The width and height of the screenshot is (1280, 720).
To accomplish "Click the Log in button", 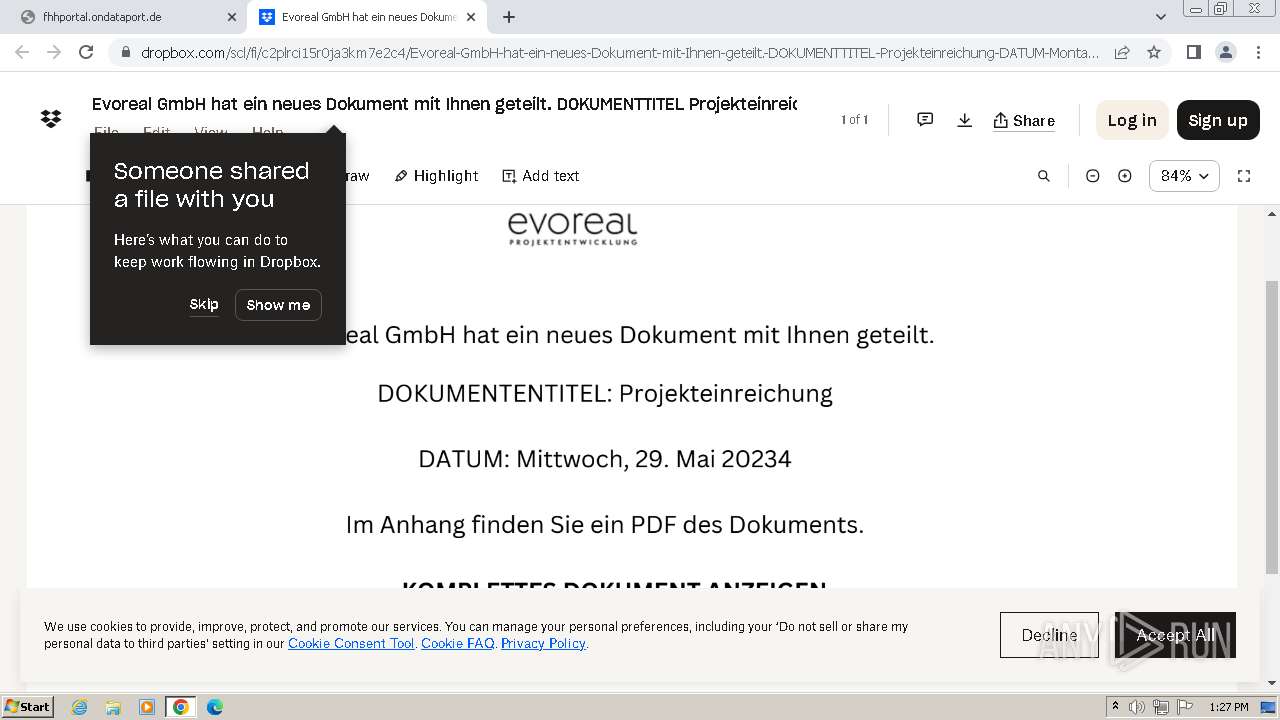I will [x=1132, y=120].
